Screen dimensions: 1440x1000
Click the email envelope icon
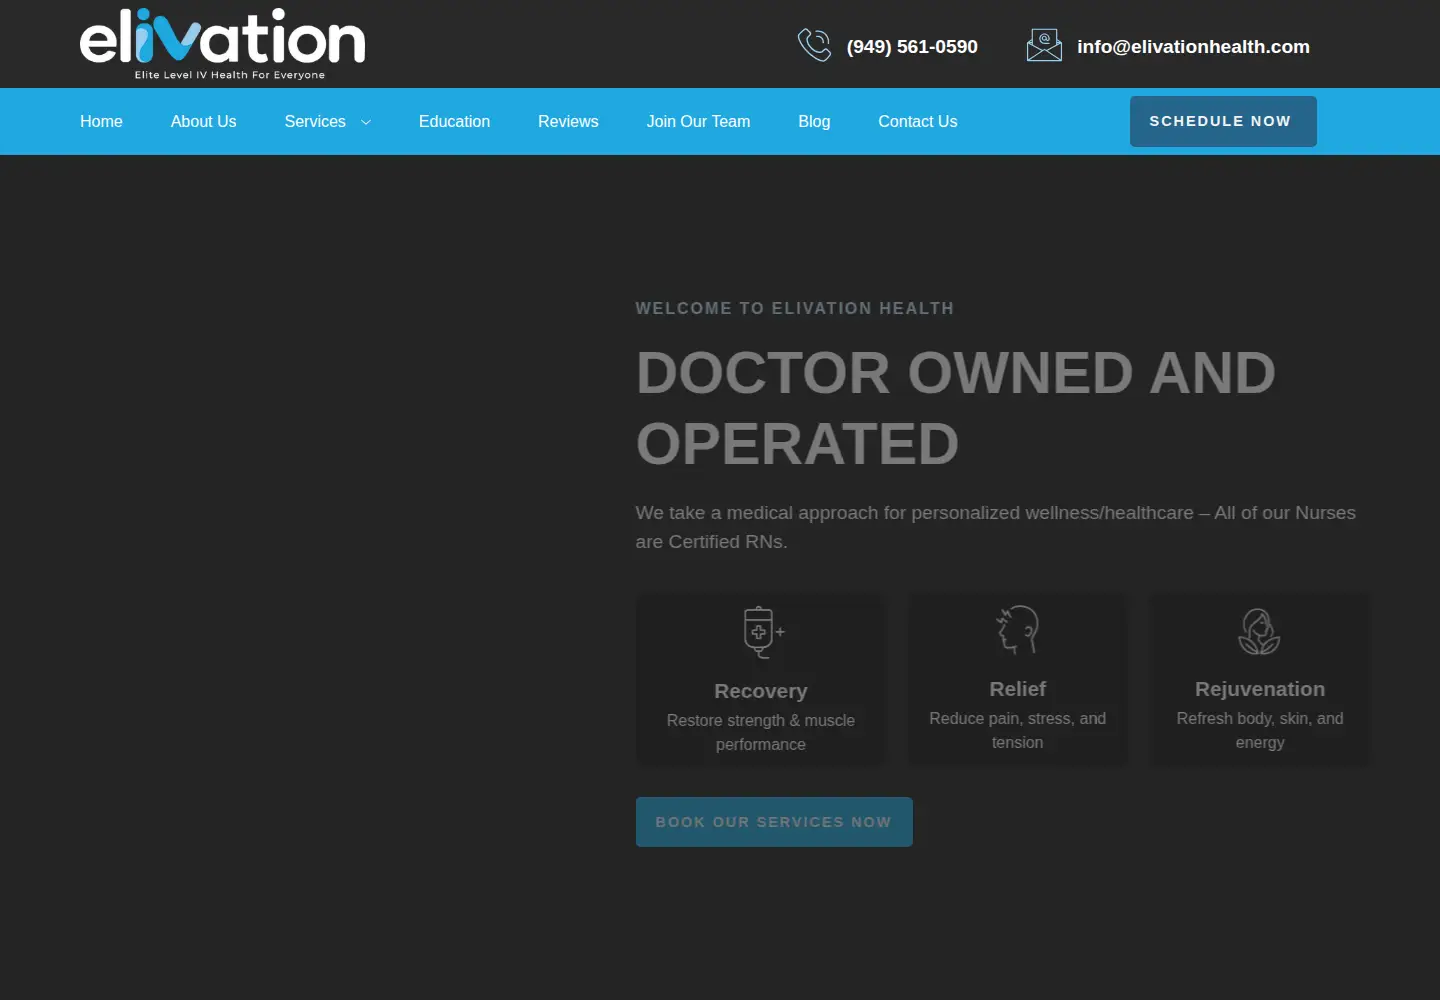1044,45
